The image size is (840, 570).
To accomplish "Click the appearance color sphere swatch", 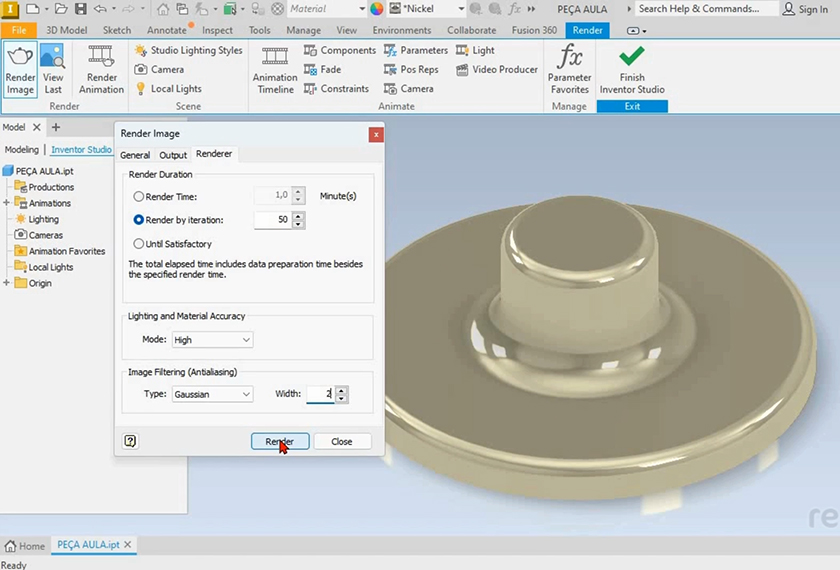I will coord(377,9).
